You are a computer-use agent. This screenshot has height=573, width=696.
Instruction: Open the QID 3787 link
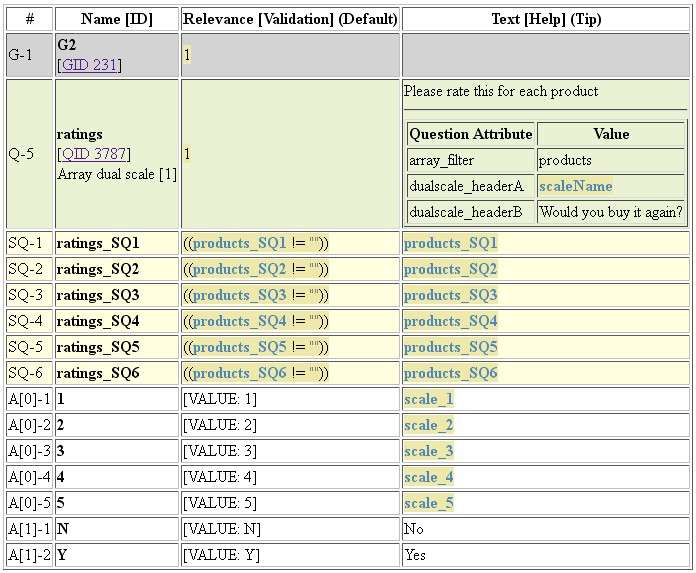(x=94, y=153)
